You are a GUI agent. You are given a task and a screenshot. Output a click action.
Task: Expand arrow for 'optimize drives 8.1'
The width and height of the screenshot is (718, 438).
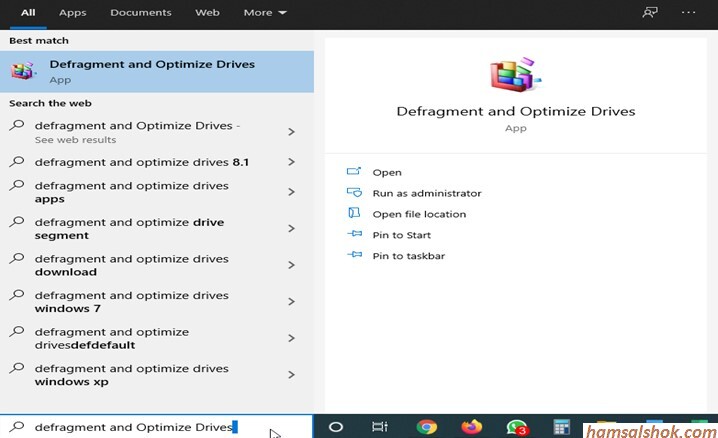point(291,162)
